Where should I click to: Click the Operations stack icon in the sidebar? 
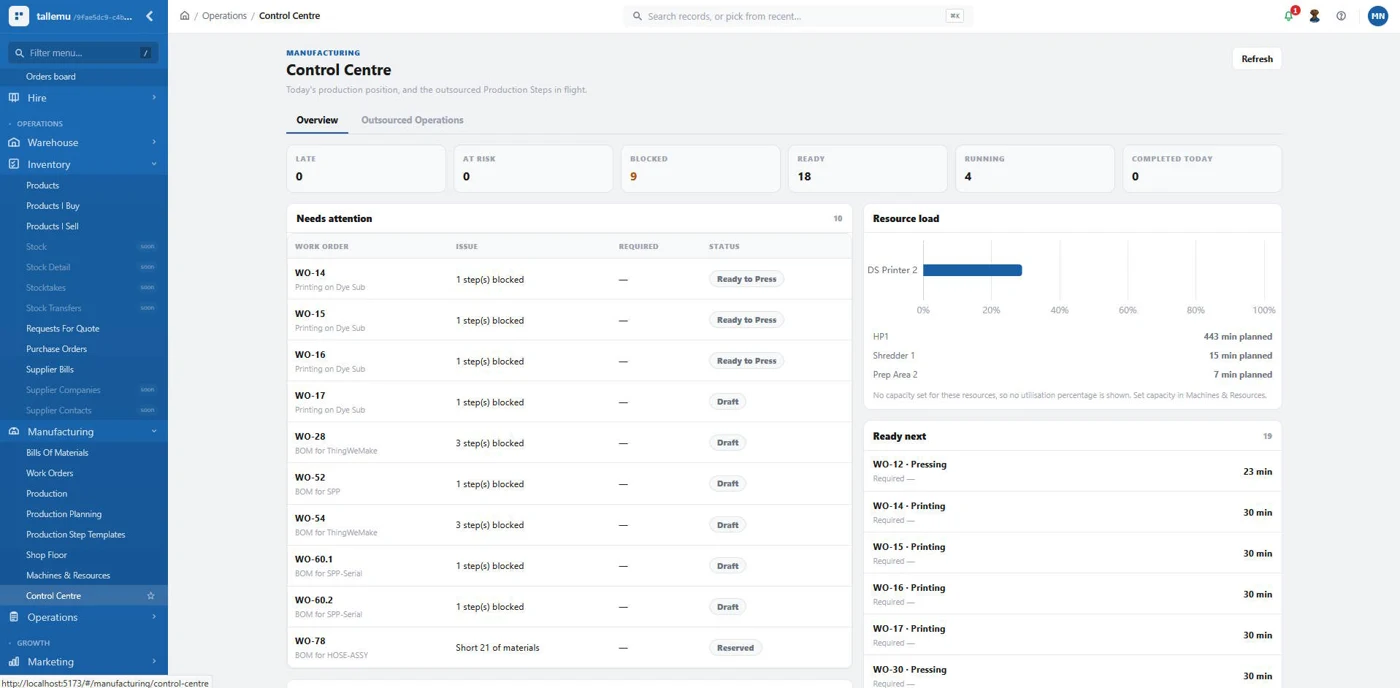click(x=14, y=617)
